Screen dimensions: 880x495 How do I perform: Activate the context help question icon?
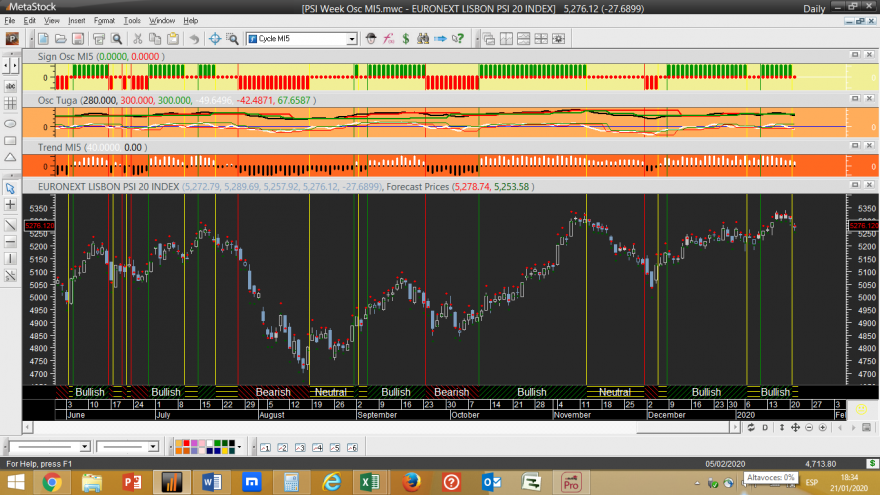458,39
